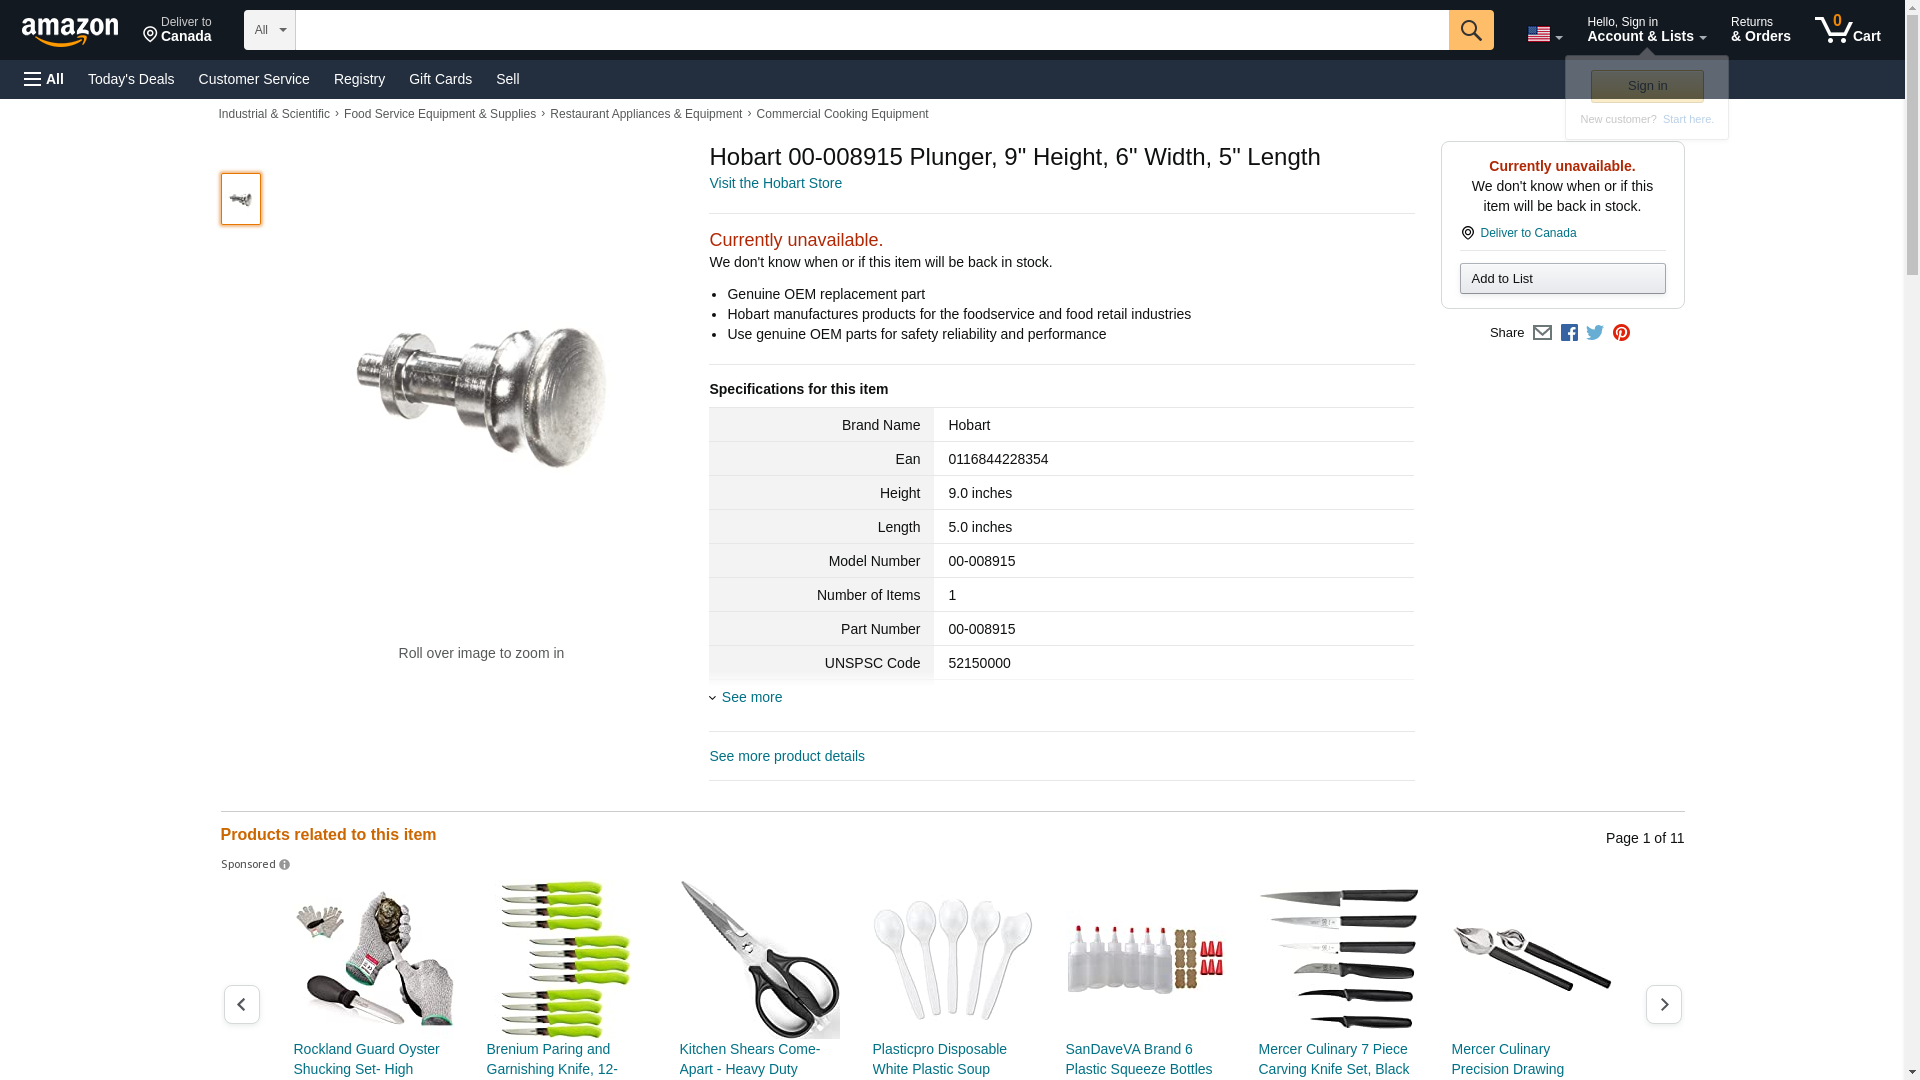Share on Pinterest icon
The image size is (1920, 1080).
pos(1621,333)
